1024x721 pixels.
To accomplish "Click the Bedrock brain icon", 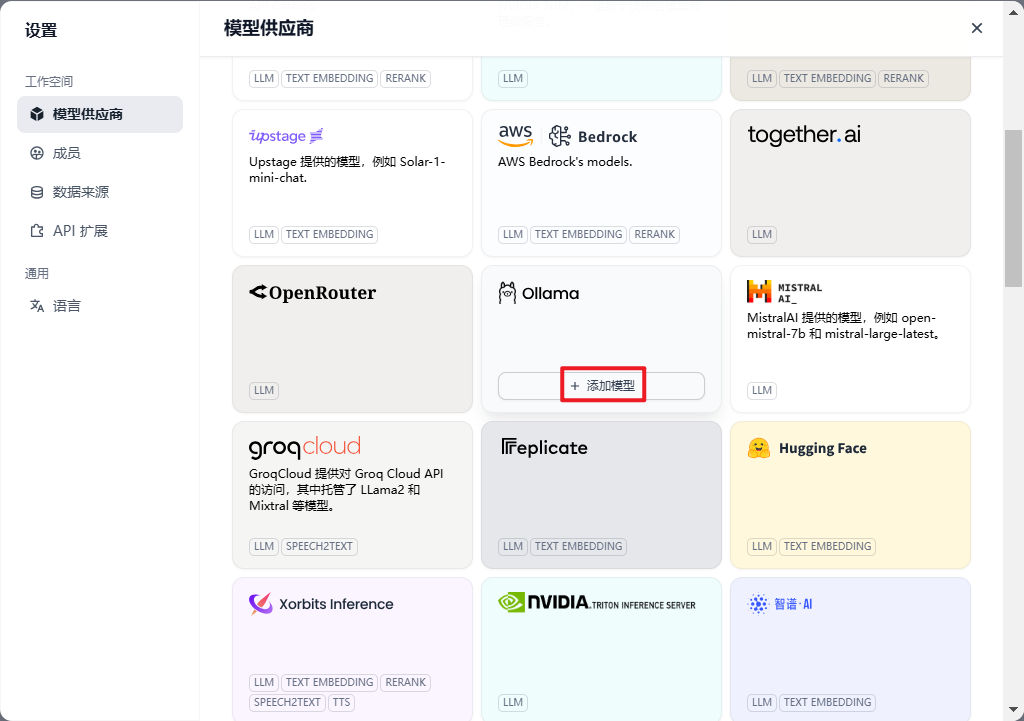I will [x=560, y=136].
